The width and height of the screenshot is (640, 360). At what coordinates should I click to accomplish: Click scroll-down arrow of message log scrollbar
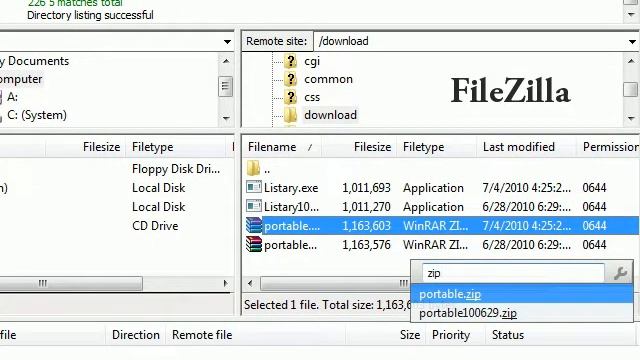pos(631,15)
